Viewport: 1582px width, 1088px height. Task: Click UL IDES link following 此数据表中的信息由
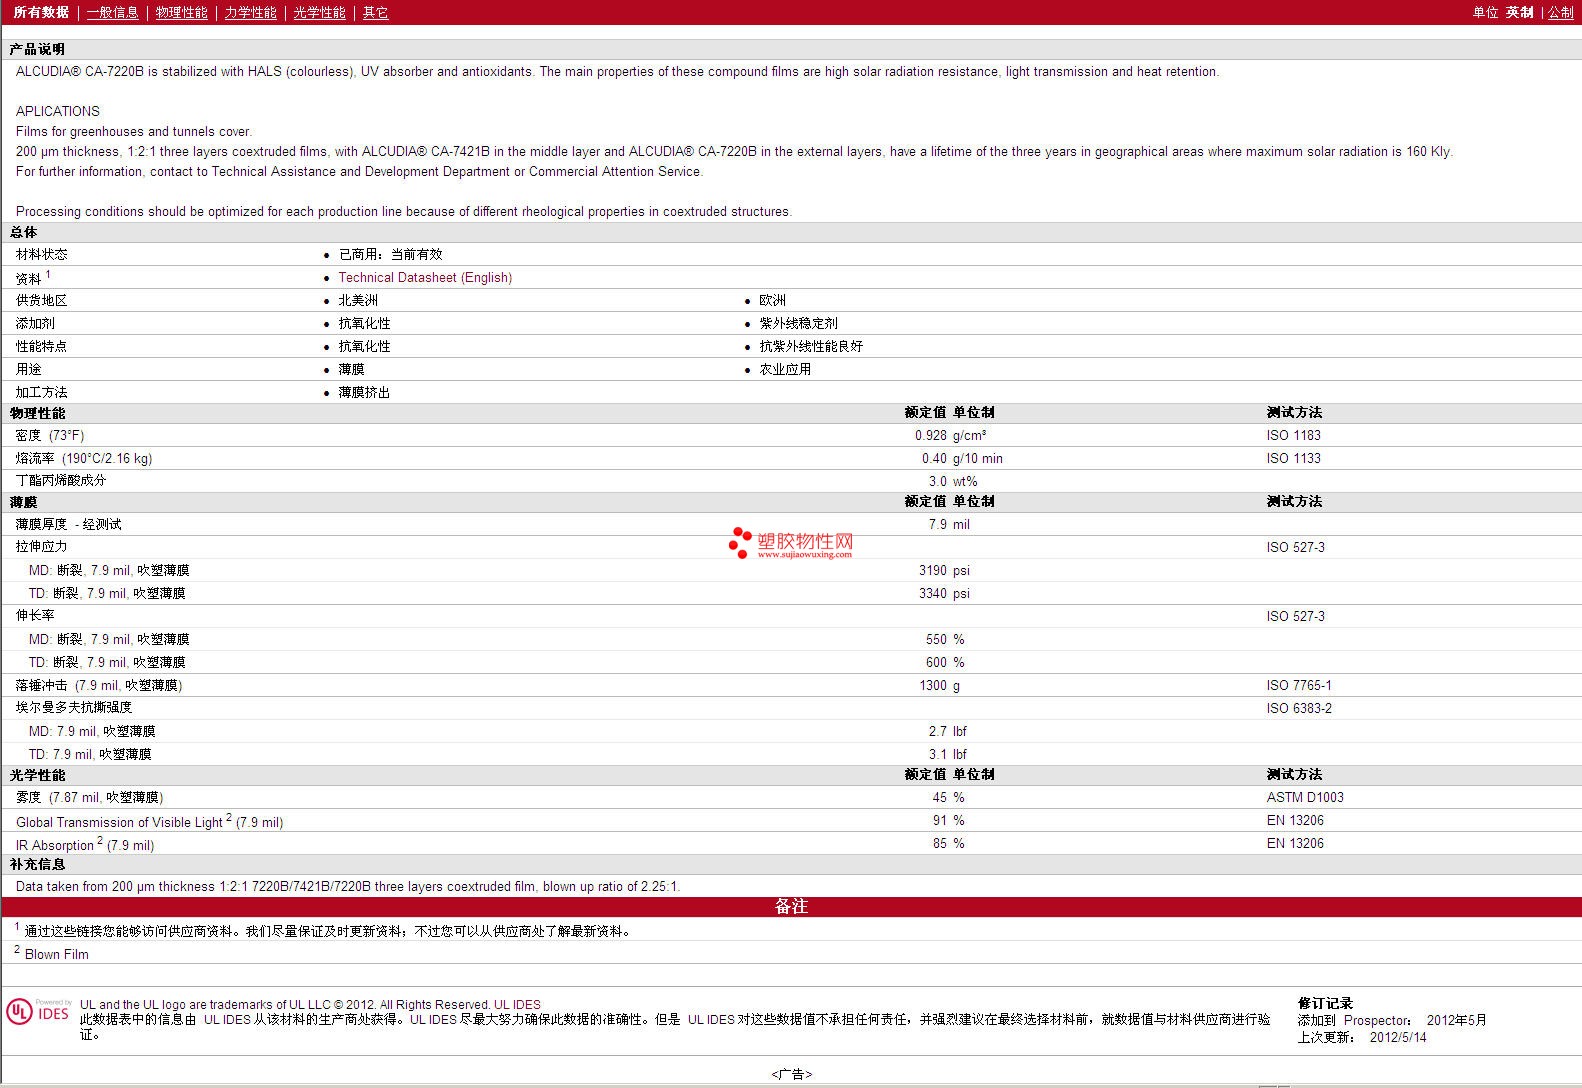click(227, 1019)
